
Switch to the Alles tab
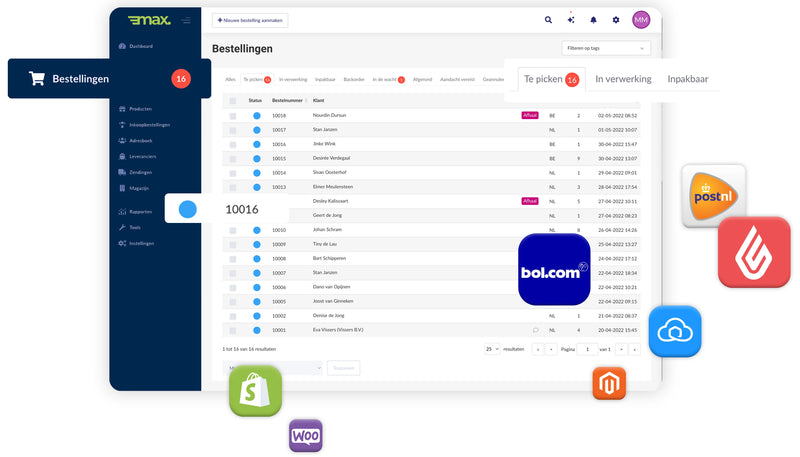231,80
